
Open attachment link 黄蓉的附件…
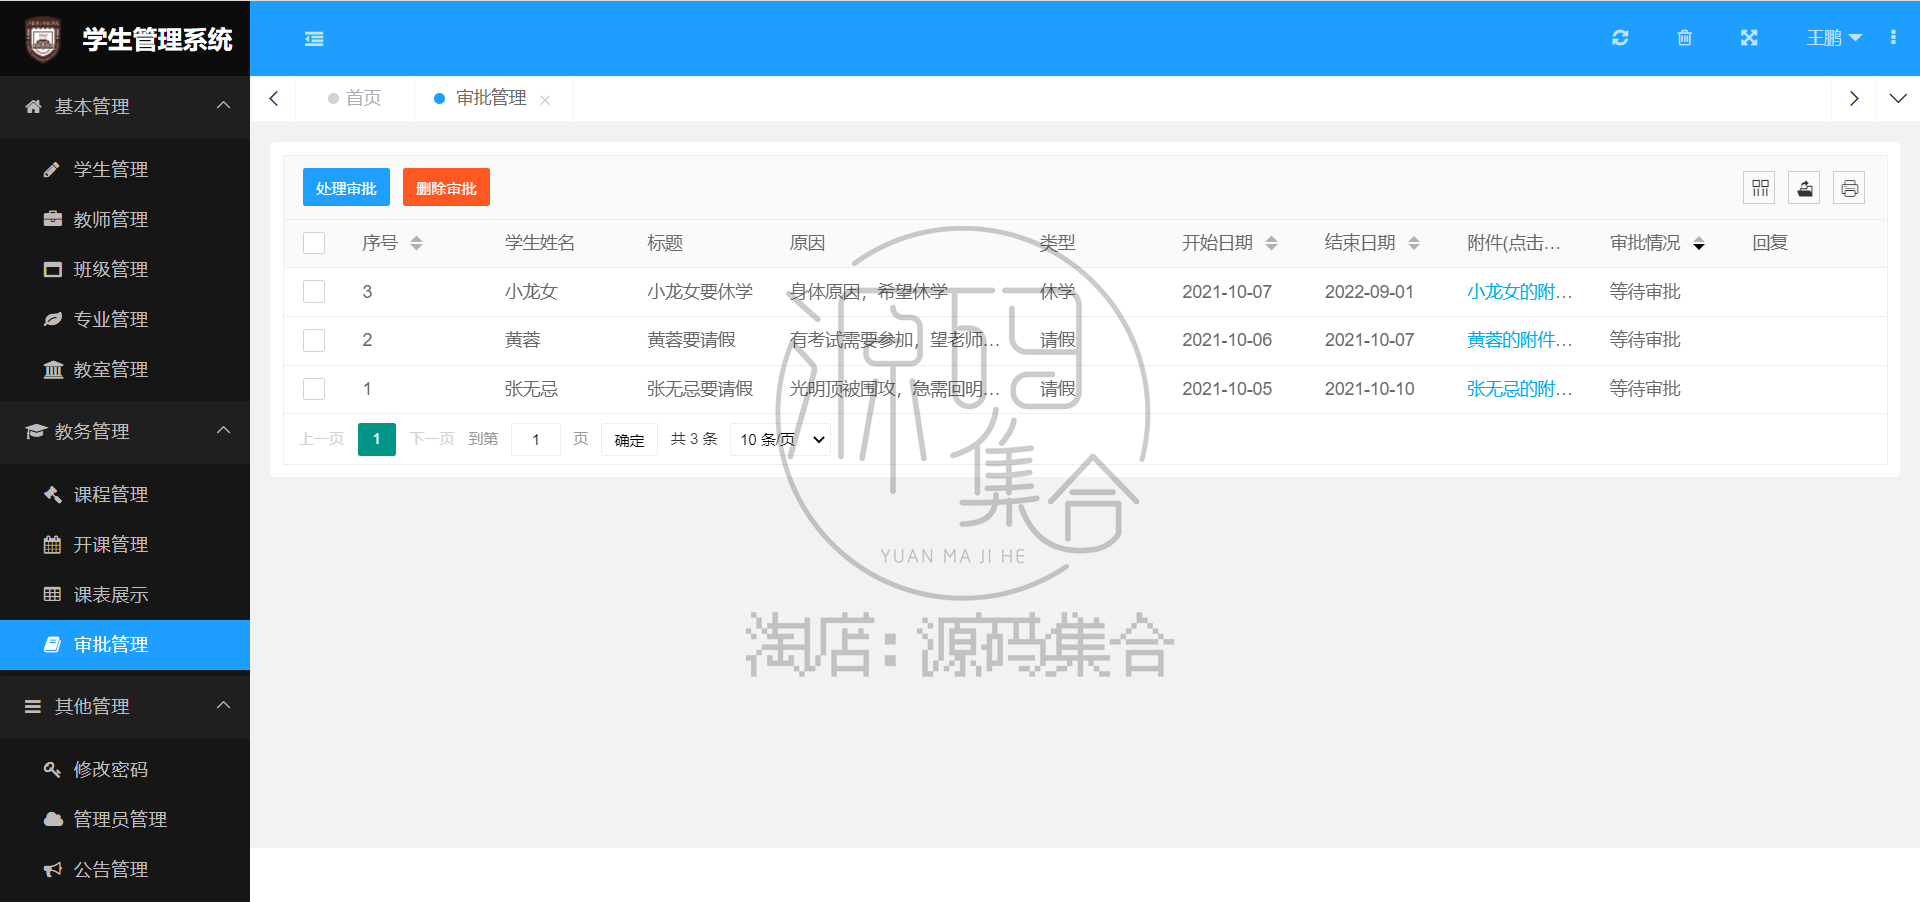(x=1519, y=340)
